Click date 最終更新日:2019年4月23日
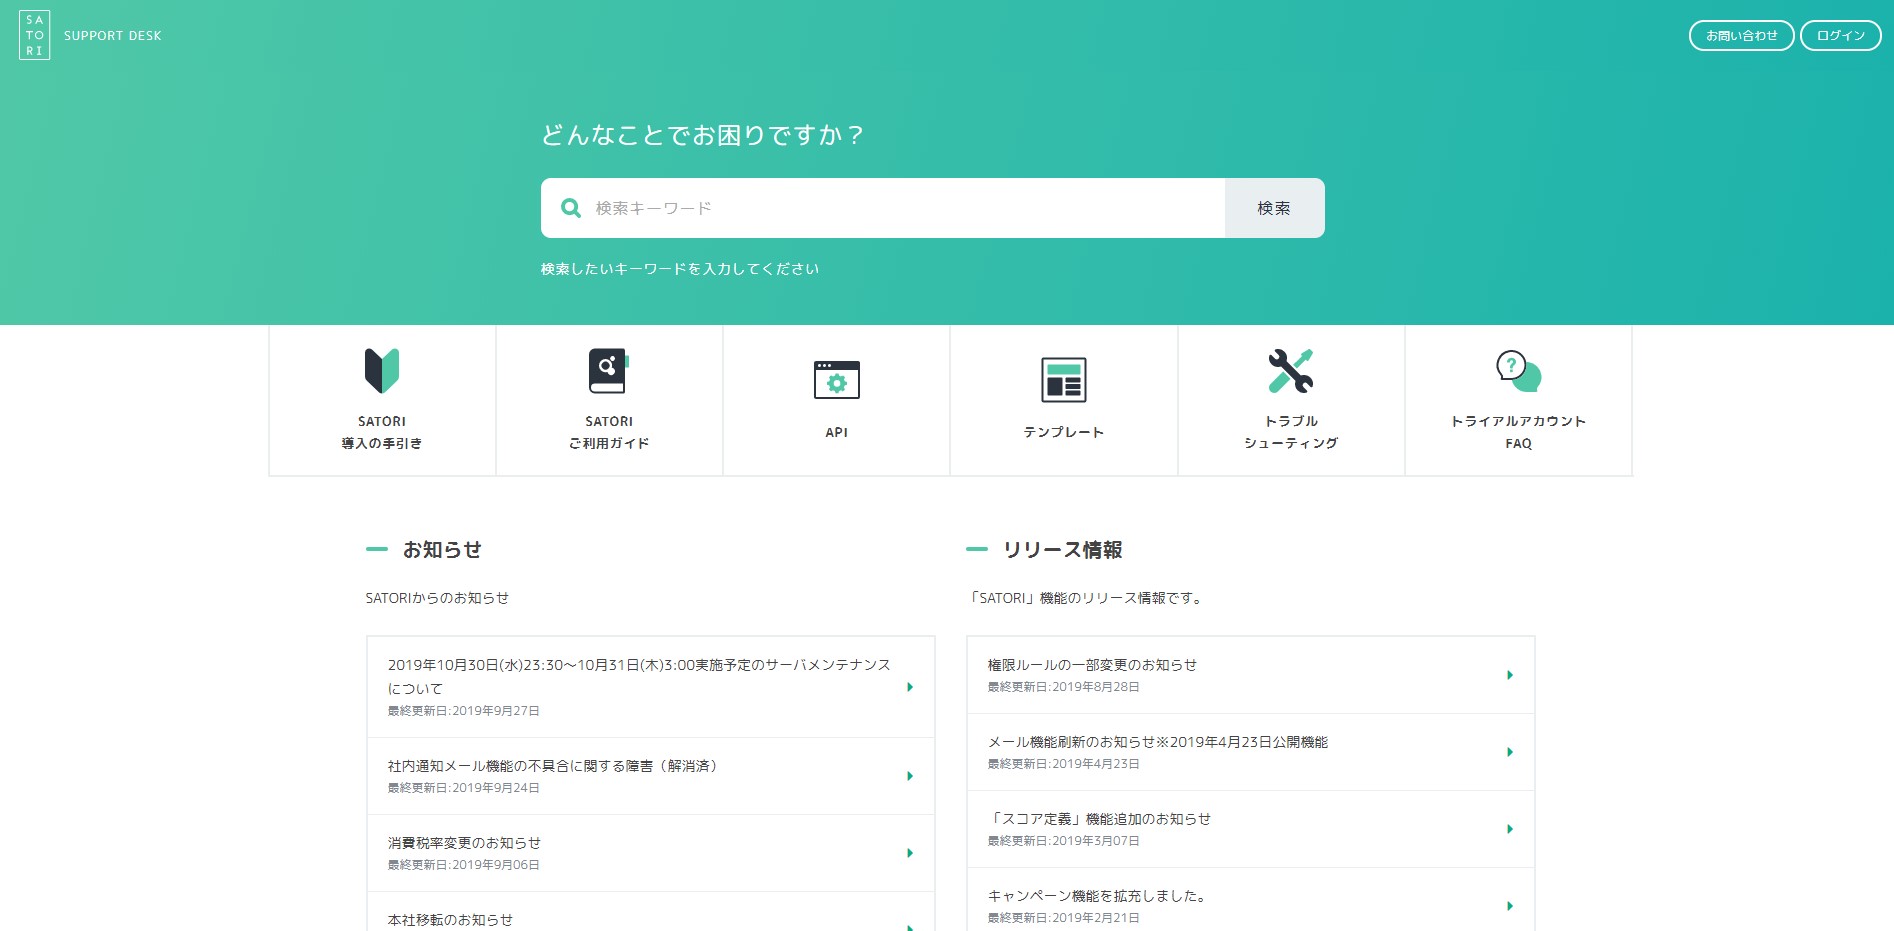Screen dimensions: 1894x931 (x=1064, y=764)
